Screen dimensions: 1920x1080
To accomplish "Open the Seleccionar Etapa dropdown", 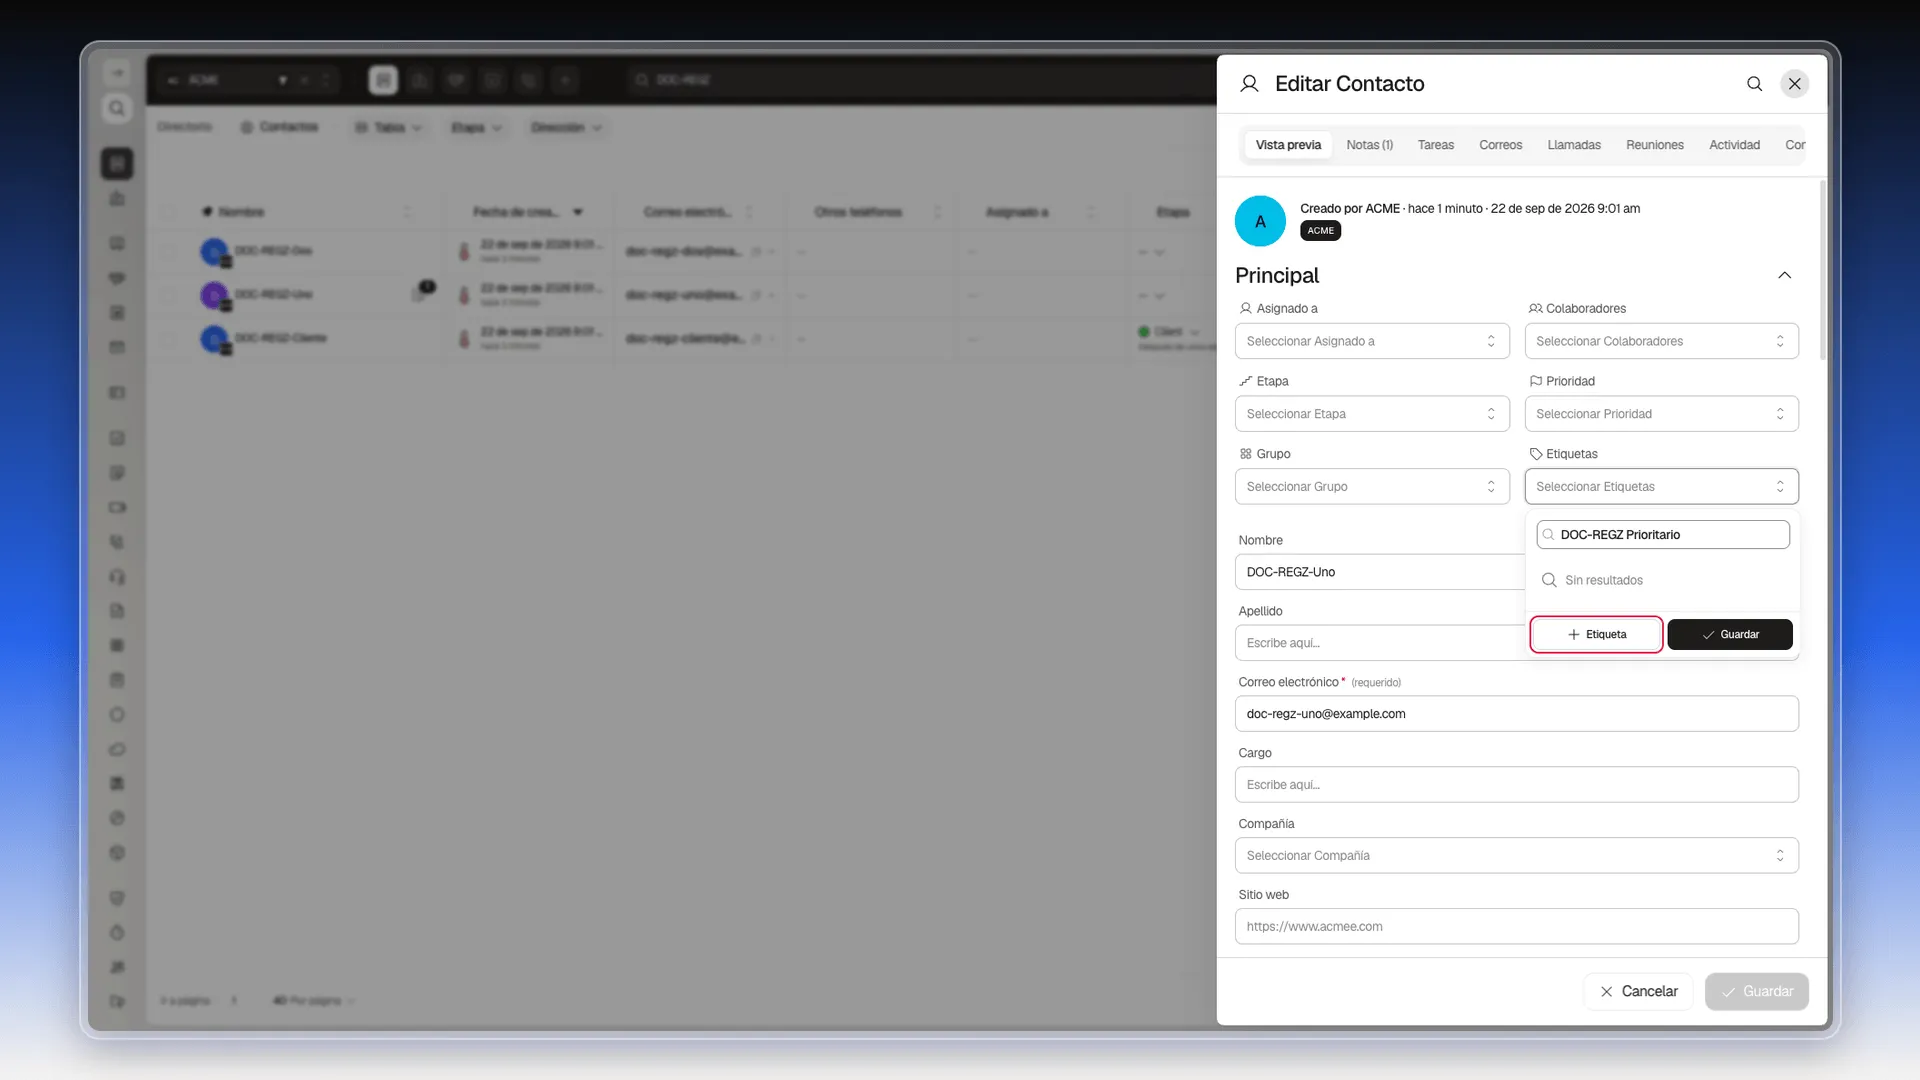I will click(x=1372, y=414).
